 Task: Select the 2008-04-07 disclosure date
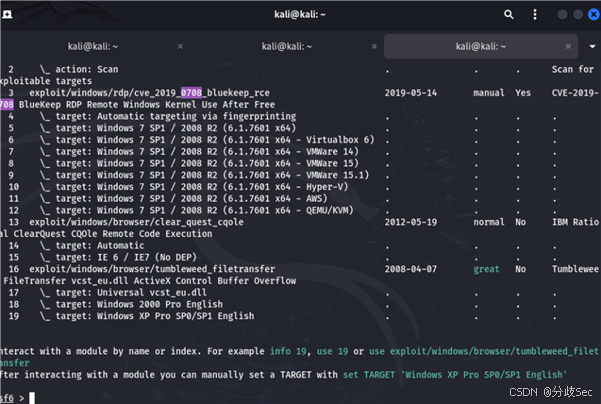411,269
